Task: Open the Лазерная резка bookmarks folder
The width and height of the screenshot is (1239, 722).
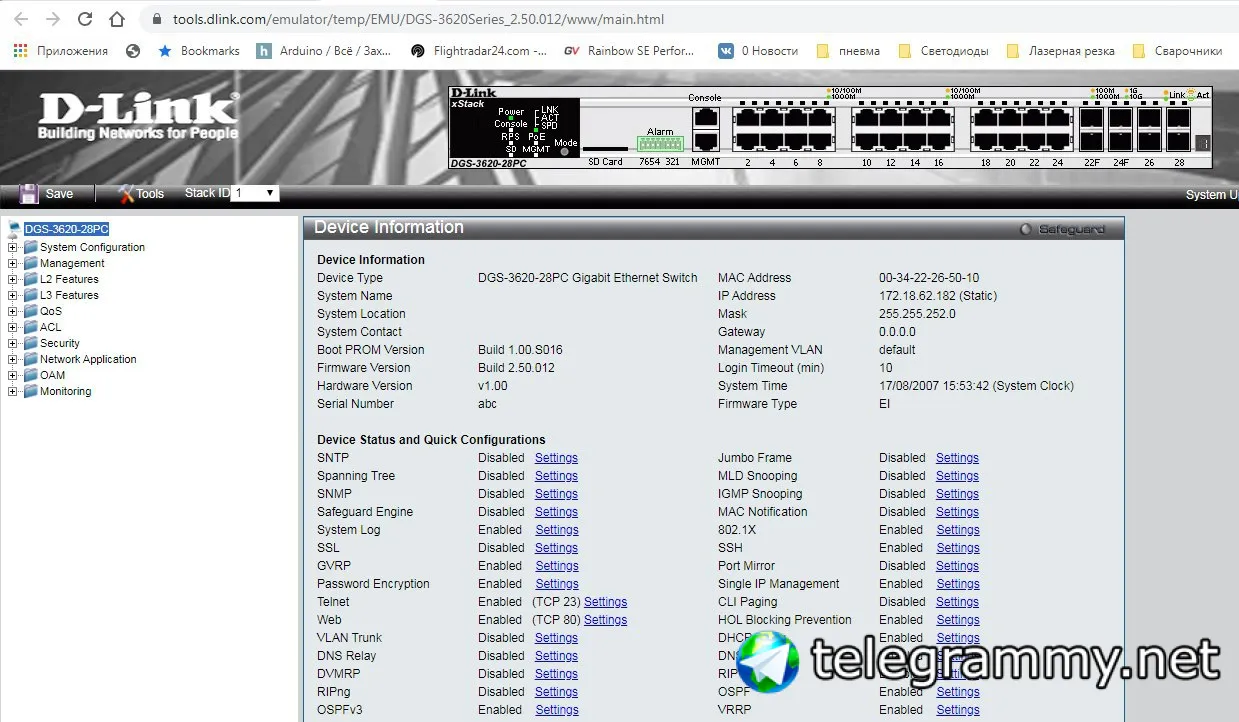Action: pos(1061,51)
